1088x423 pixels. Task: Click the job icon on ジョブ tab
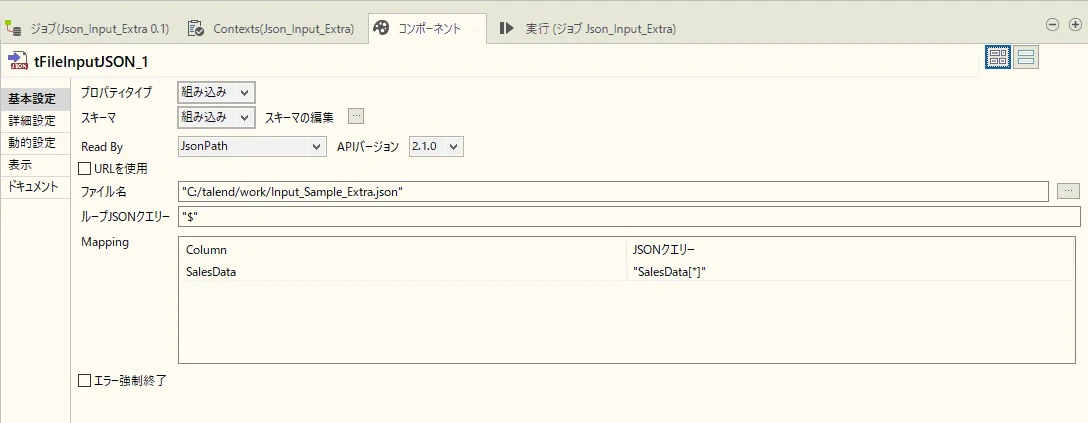coord(12,28)
